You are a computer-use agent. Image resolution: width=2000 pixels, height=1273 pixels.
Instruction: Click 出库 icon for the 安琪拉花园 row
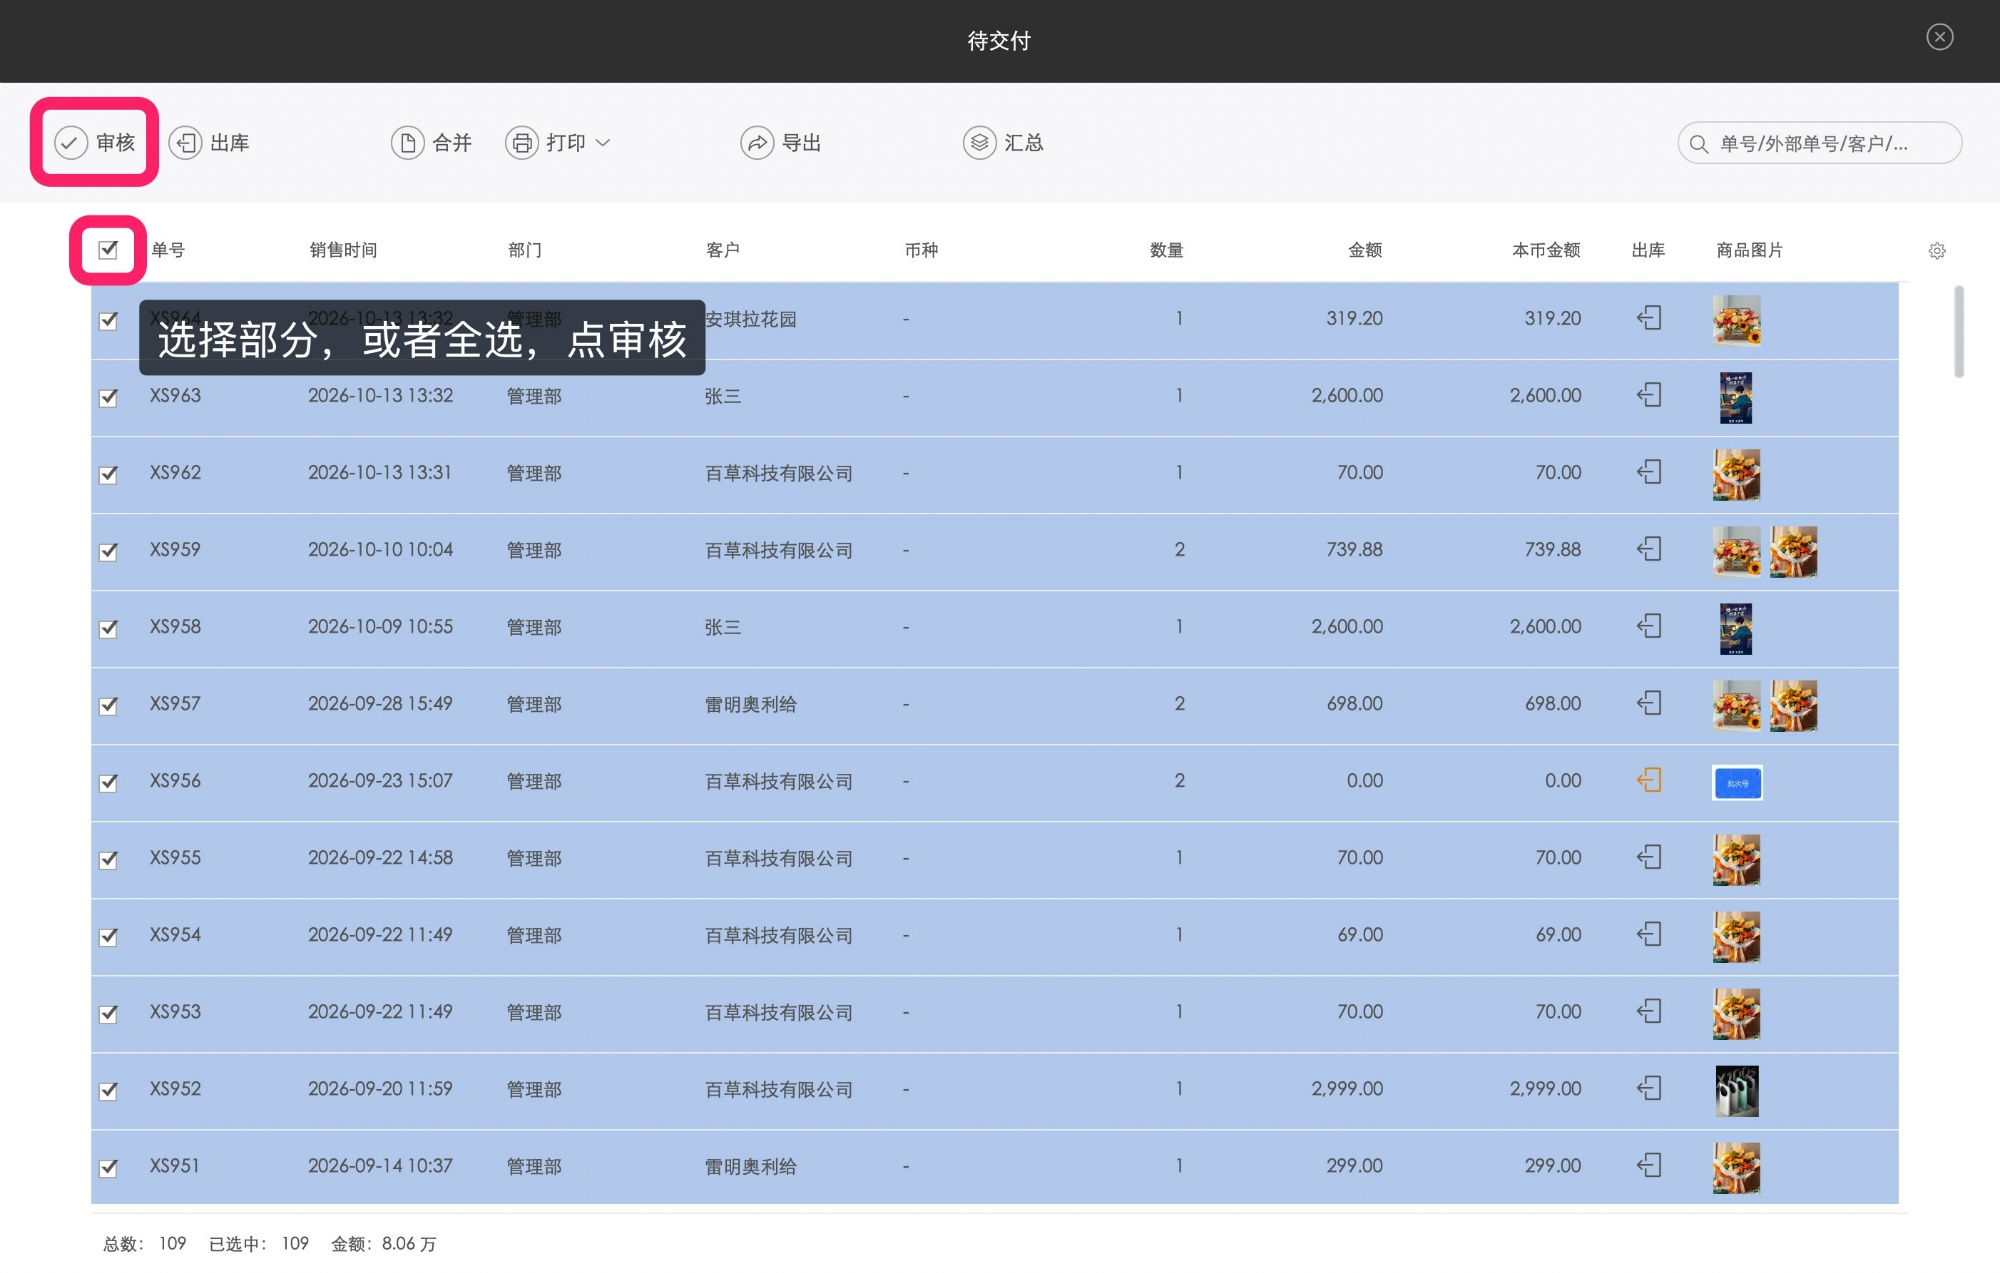(x=1649, y=318)
